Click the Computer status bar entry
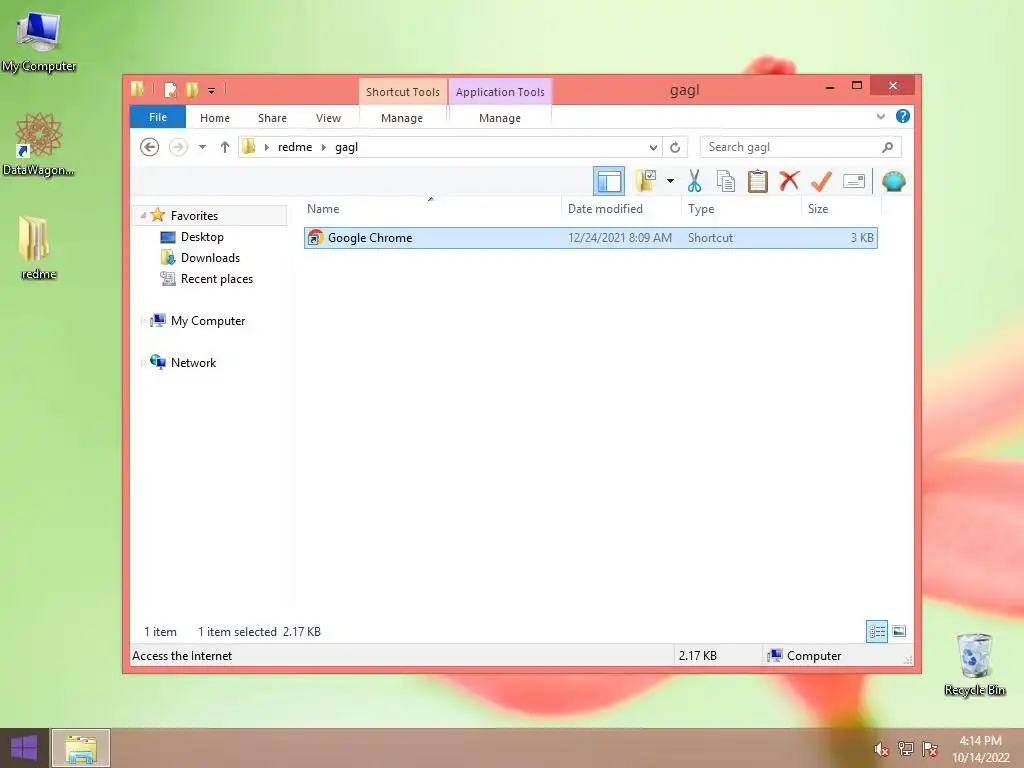Image resolution: width=1024 pixels, height=768 pixels. coord(804,656)
